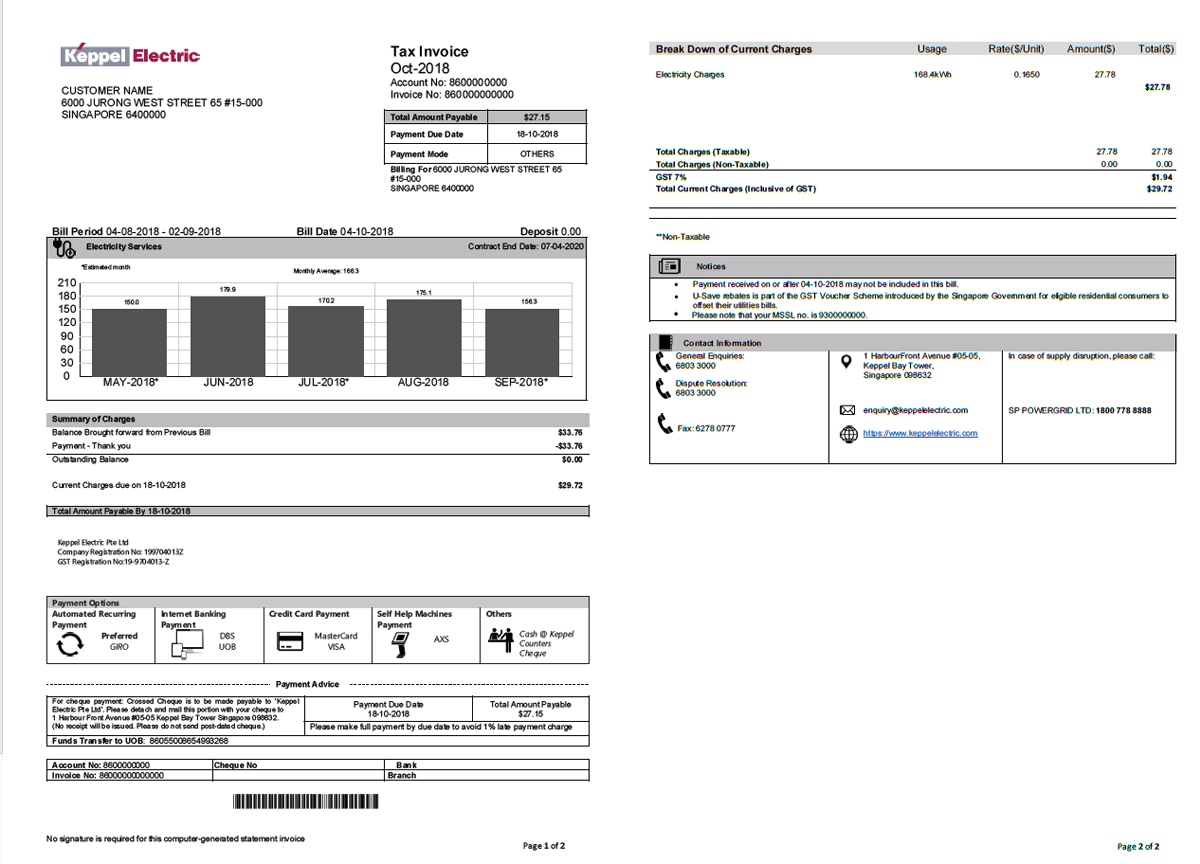Click the plug icon beside Electricity Services
Viewport: 1200px width, 864px height.
pyautogui.click(x=66, y=247)
